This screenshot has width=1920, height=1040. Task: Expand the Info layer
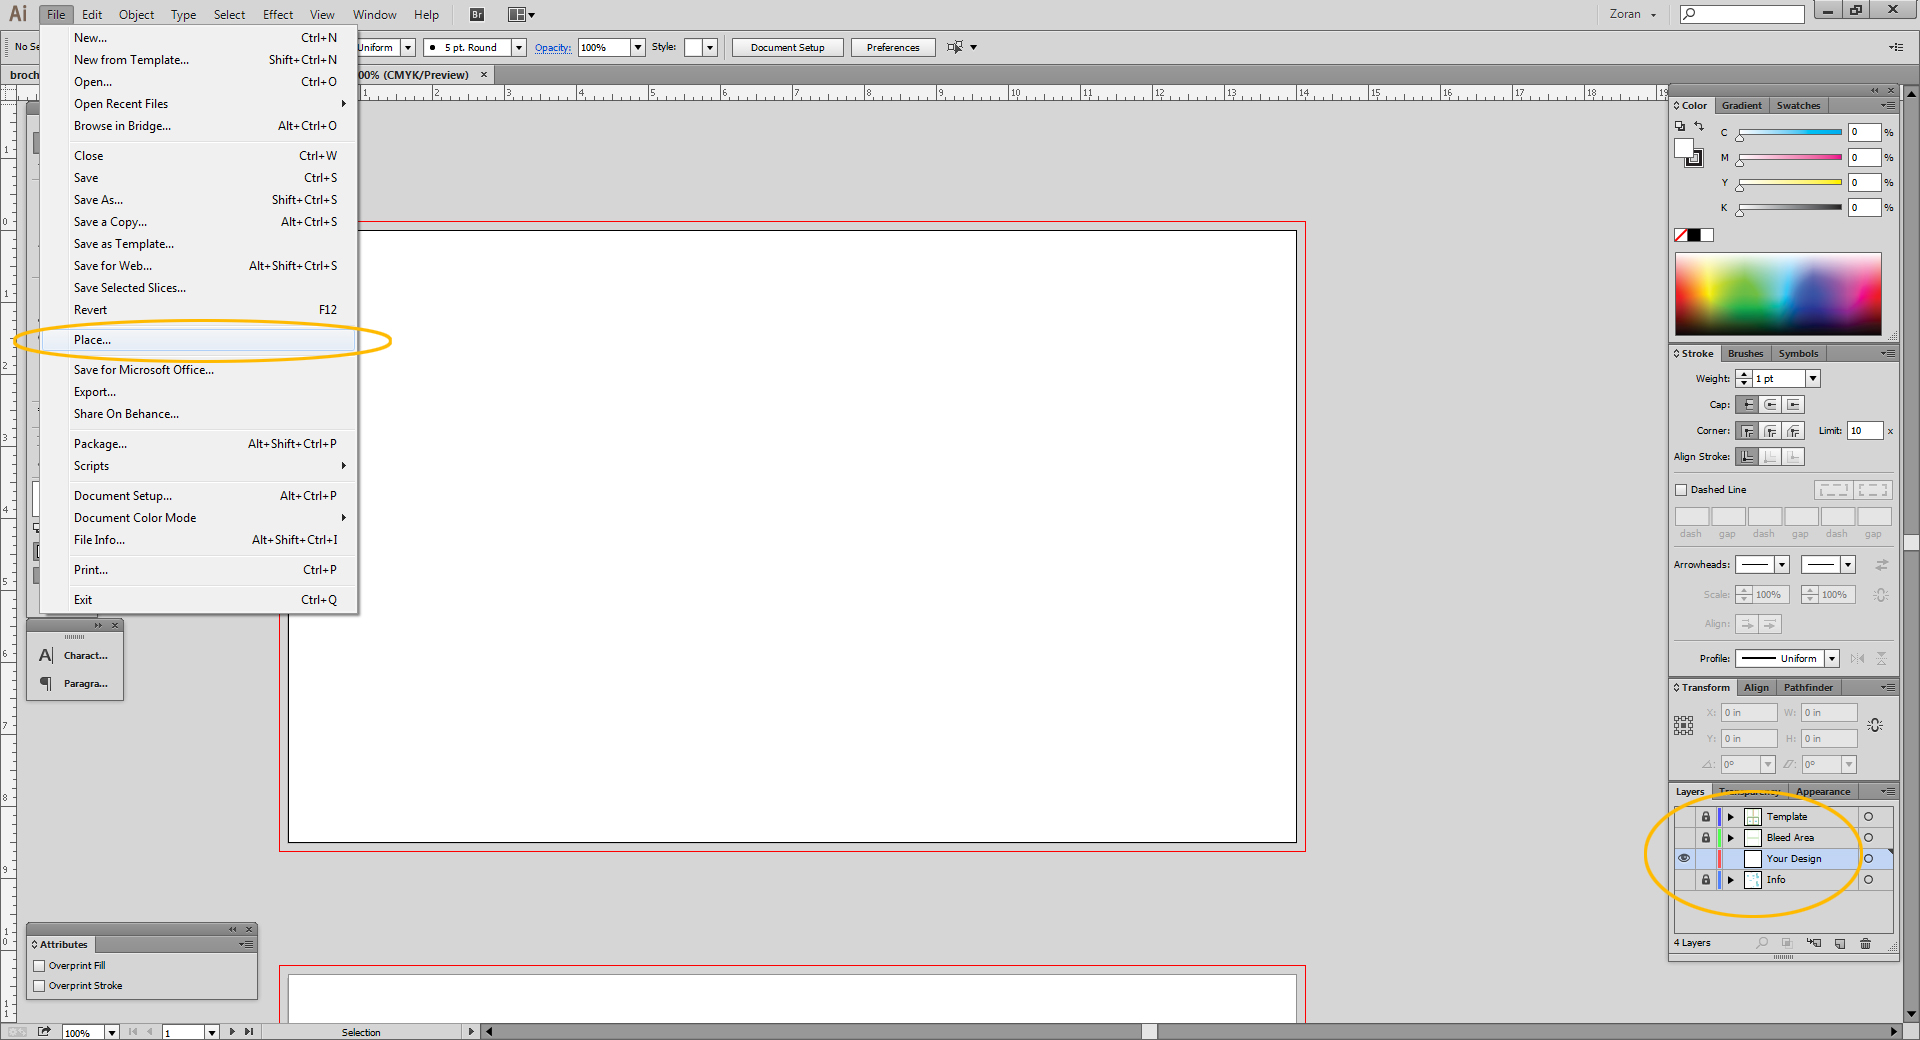pos(1731,880)
